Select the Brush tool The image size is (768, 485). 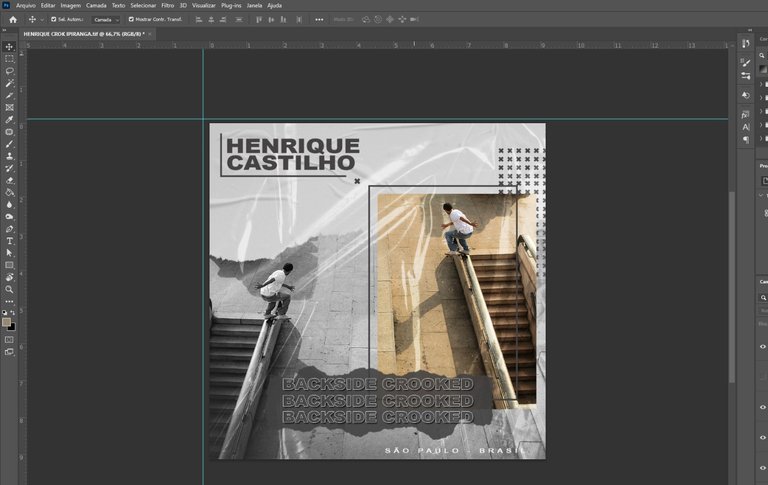tap(9, 144)
